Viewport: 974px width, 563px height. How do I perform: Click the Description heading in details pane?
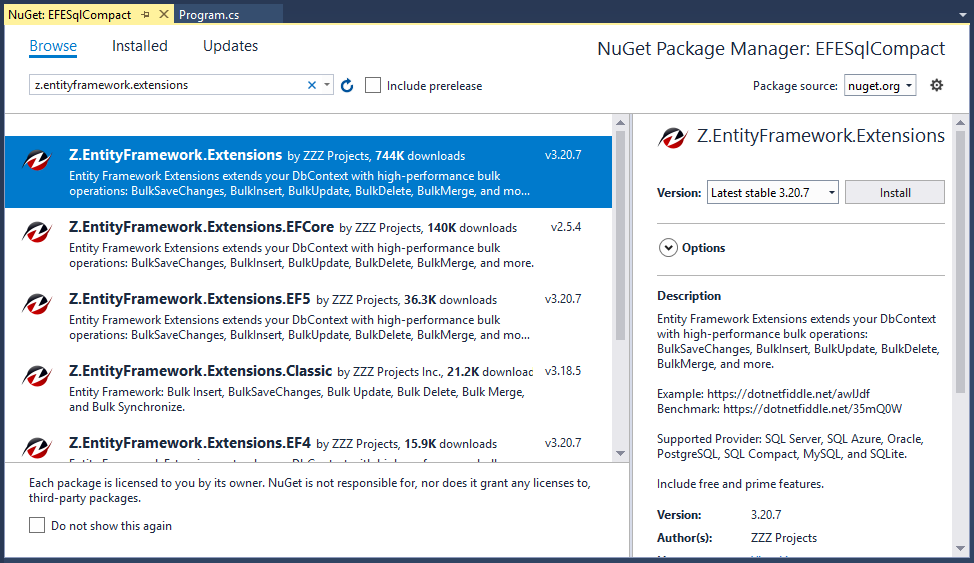[689, 296]
